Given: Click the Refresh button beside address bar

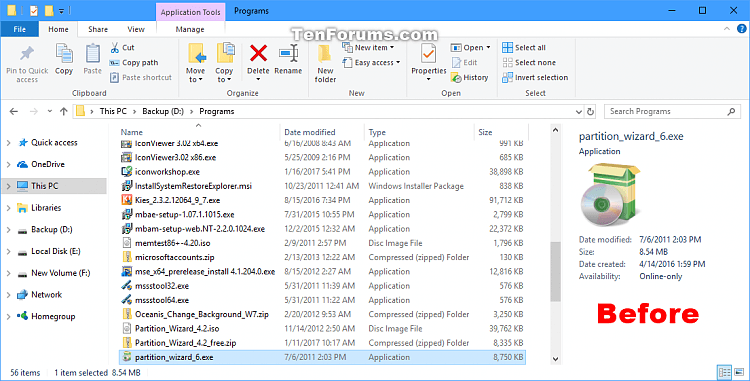Looking at the screenshot, I should pyautogui.click(x=590, y=111).
